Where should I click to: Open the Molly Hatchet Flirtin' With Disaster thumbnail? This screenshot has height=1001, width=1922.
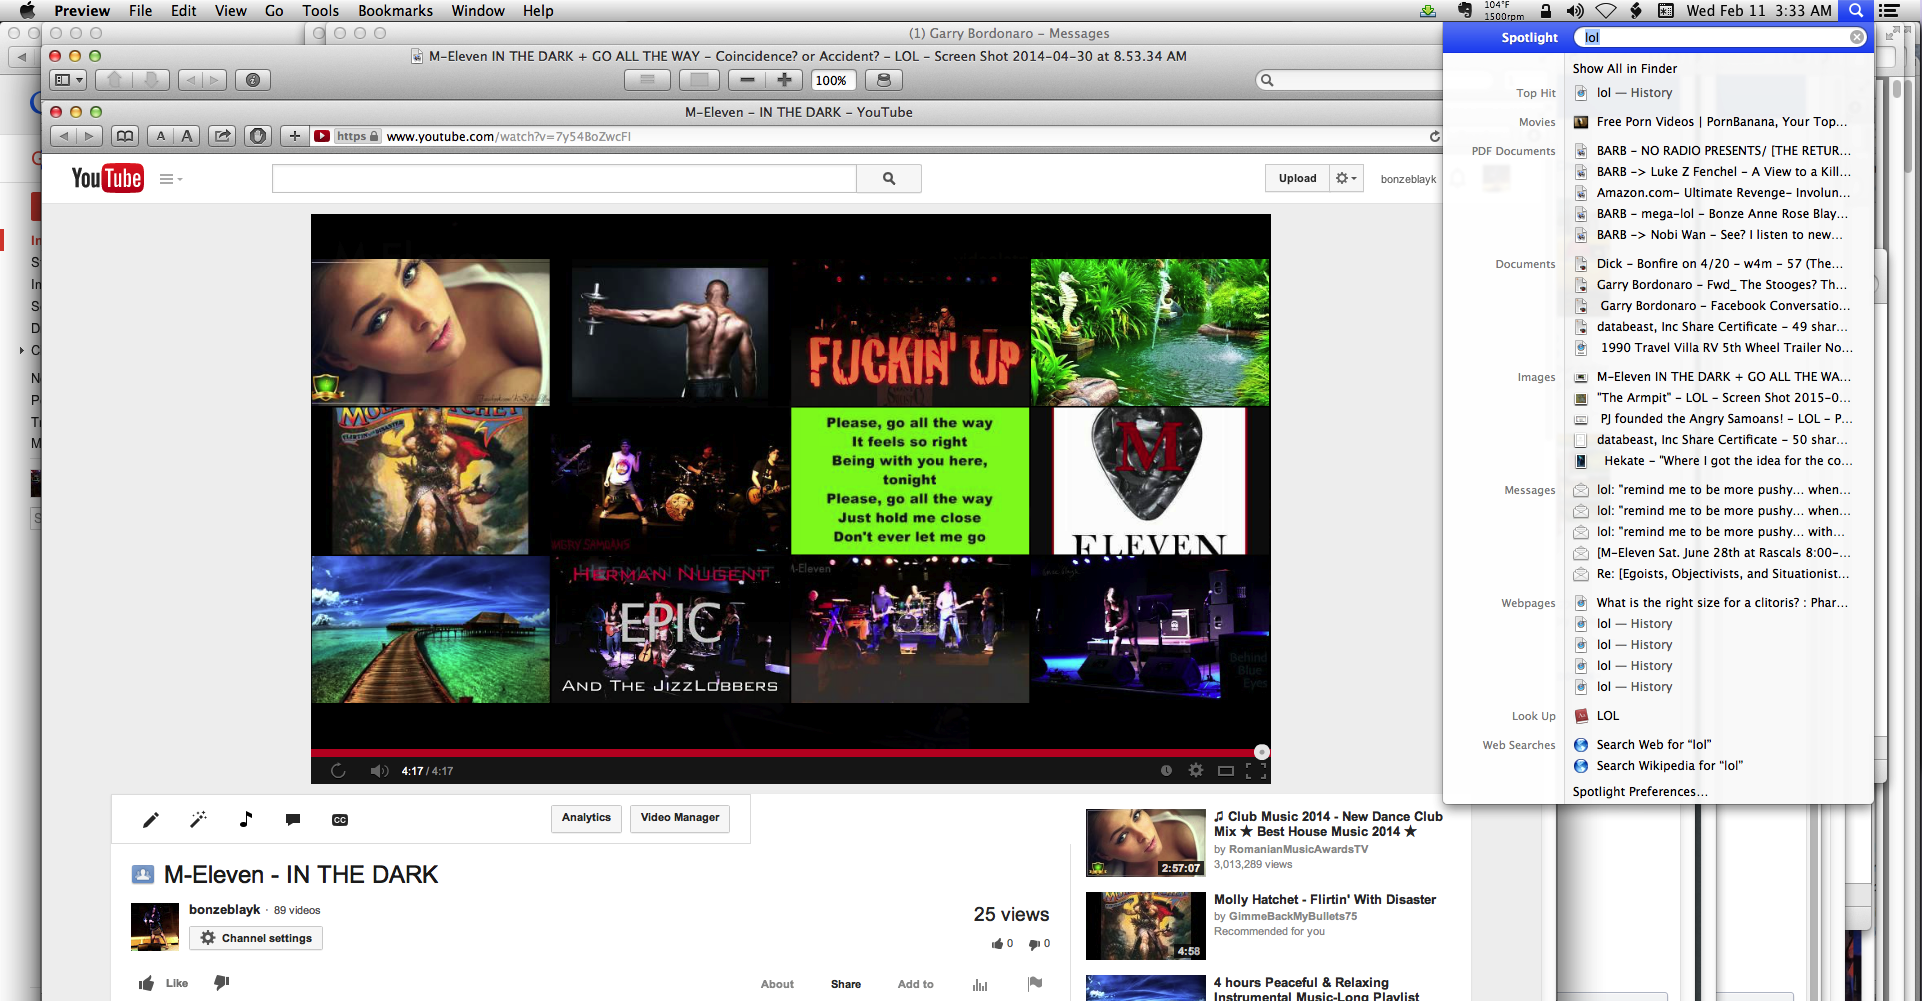click(1145, 925)
